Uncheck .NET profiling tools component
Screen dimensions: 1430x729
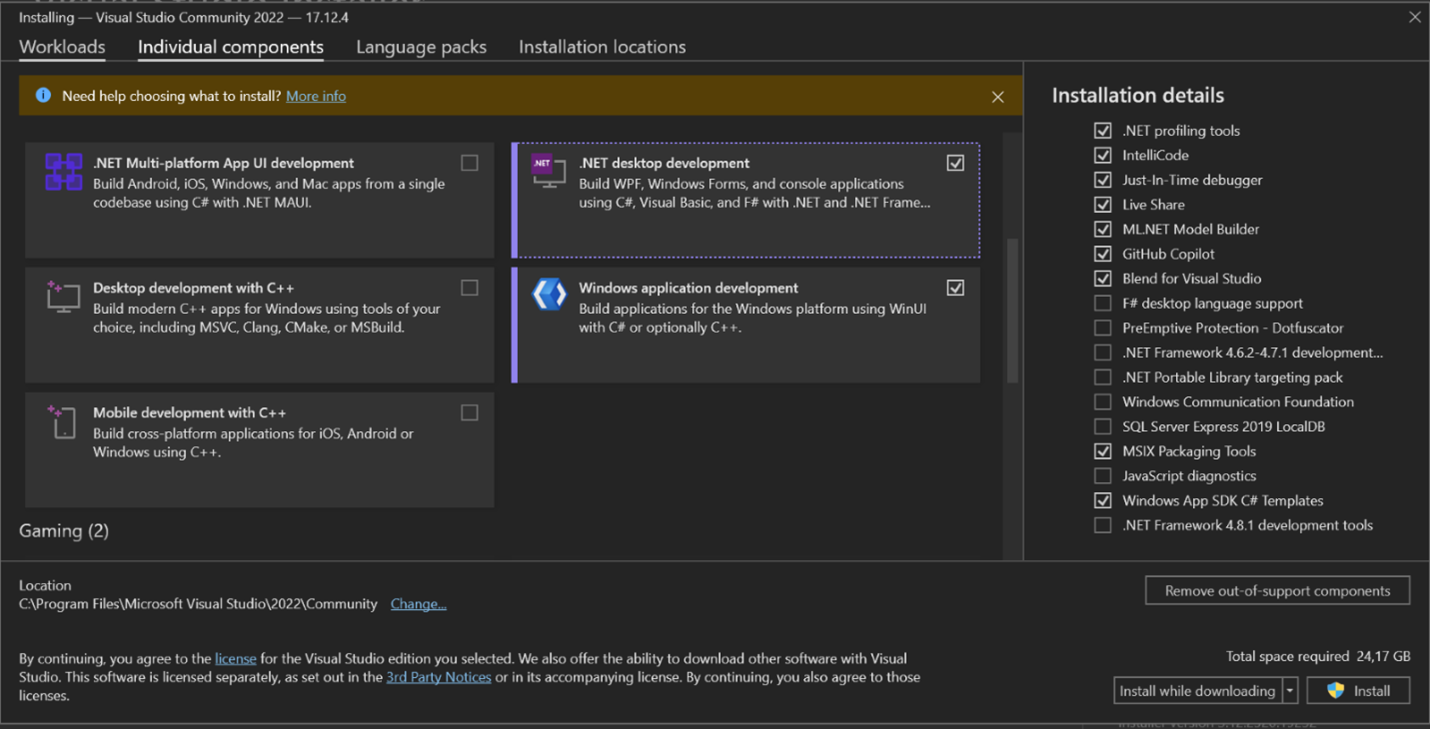pos(1102,130)
